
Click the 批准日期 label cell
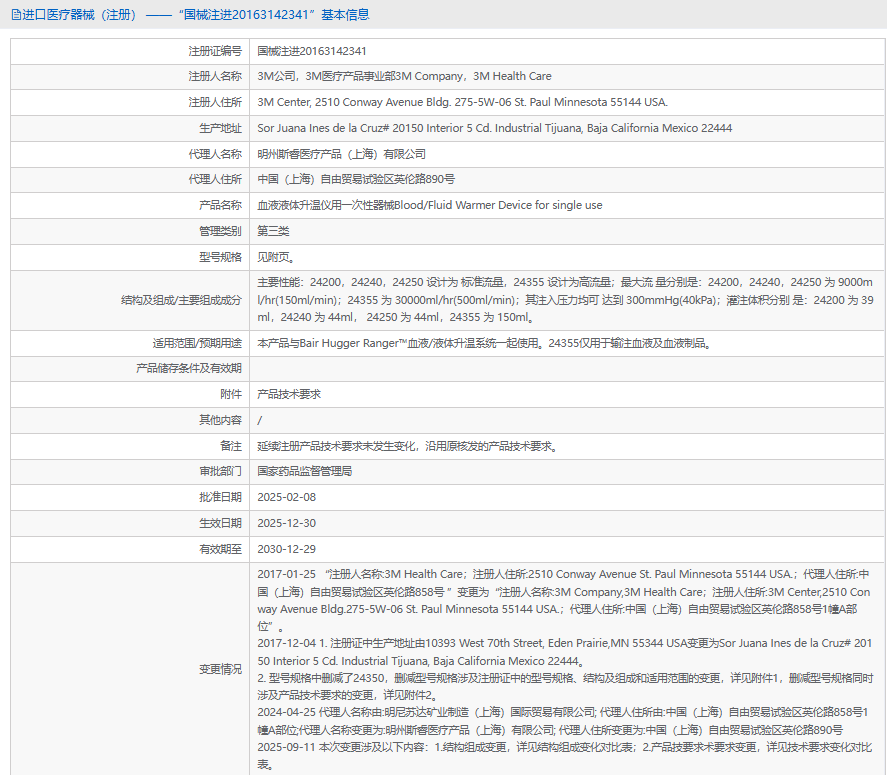tap(130, 497)
